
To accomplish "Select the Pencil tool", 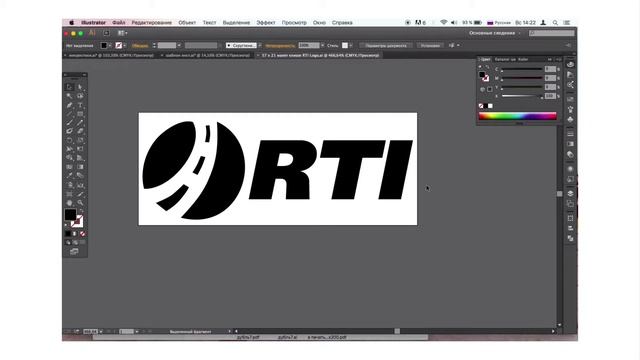I will [80, 122].
